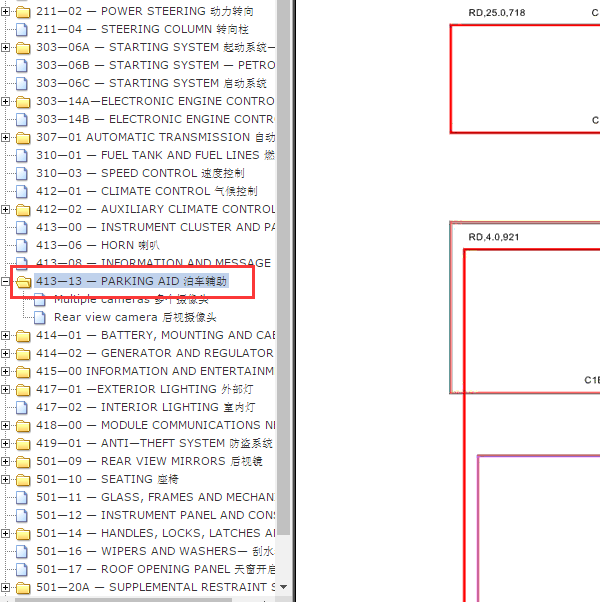Click the 307-01 AUTOMATIC TRANSMISSION folder icon
Viewport: 600px width, 602px height.
(x=23, y=138)
